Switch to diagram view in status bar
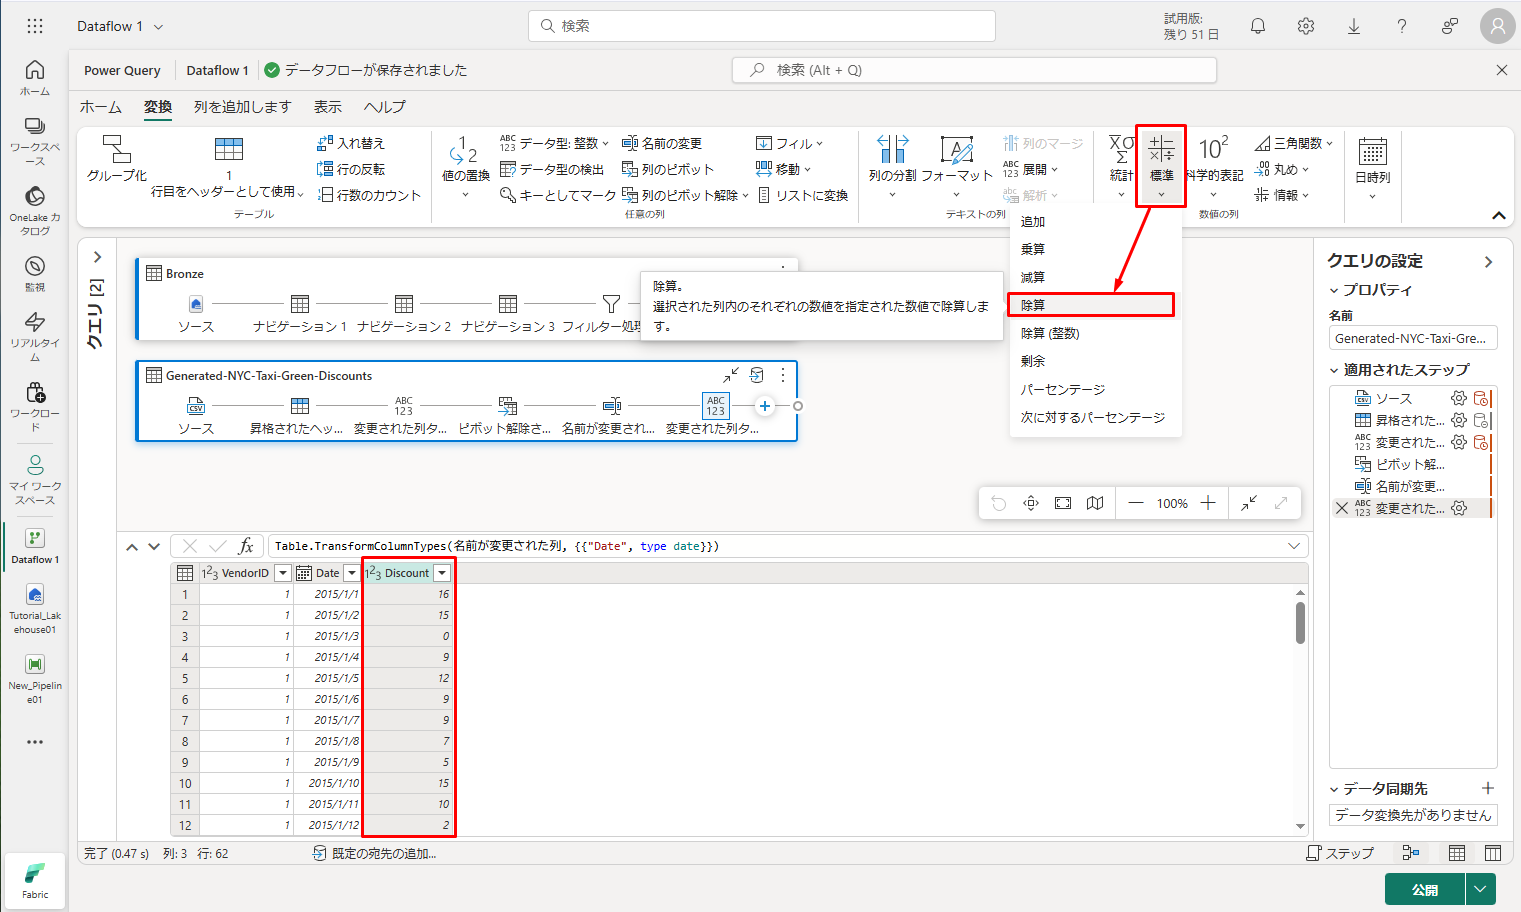Viewport: 1521px width, 912px height. coord(1411,853)
